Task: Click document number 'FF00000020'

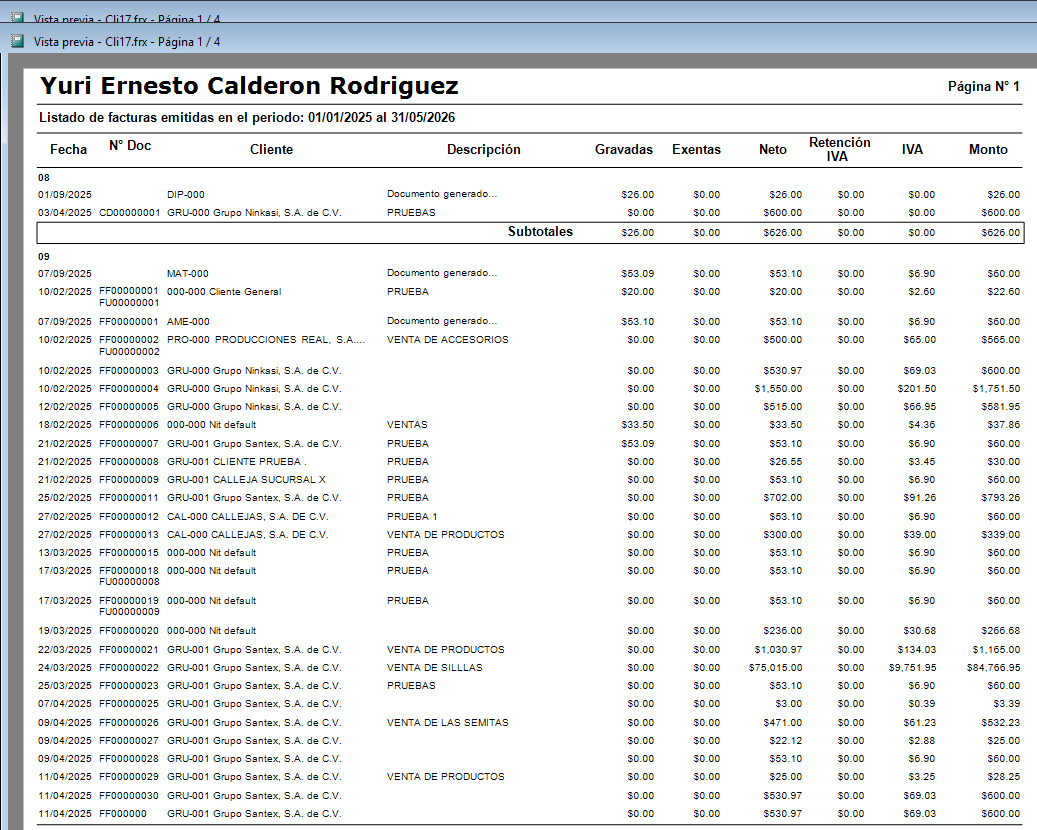Action: (129, 631)
